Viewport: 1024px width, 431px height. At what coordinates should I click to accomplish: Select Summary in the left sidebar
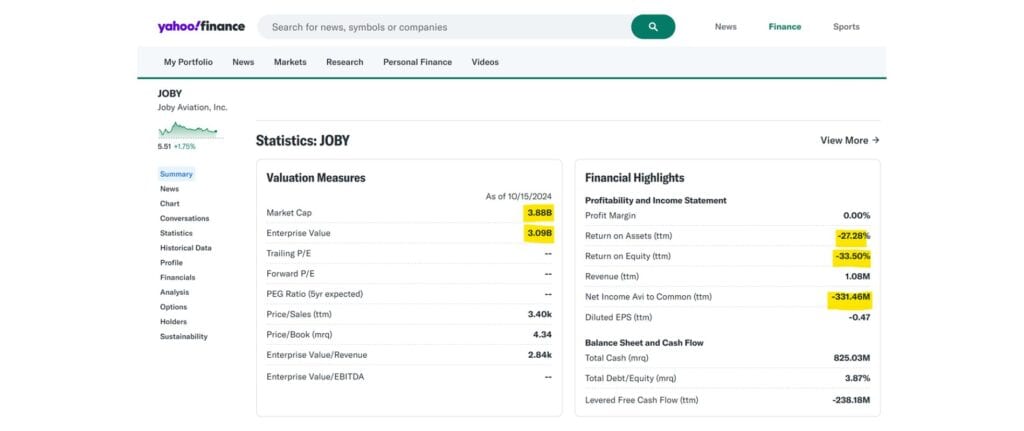(176, 174)
